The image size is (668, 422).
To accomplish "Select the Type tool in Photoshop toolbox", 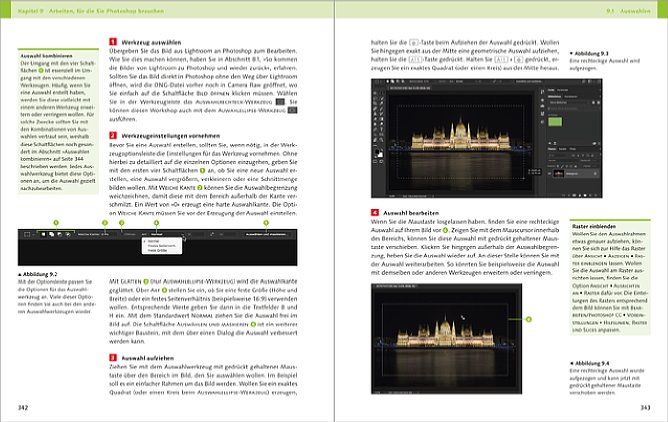I will (x=381, y=129).
